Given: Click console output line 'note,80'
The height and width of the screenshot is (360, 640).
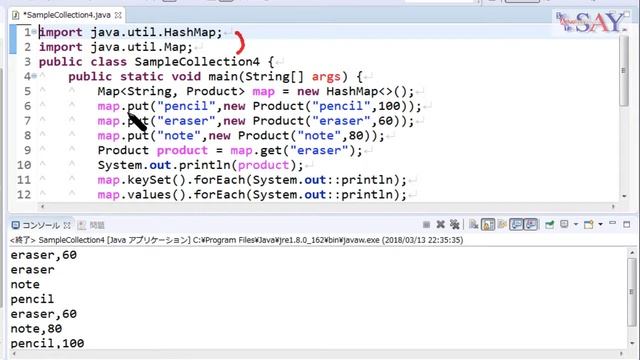Looking at the screenshot, I should click(x=36, y=329).
